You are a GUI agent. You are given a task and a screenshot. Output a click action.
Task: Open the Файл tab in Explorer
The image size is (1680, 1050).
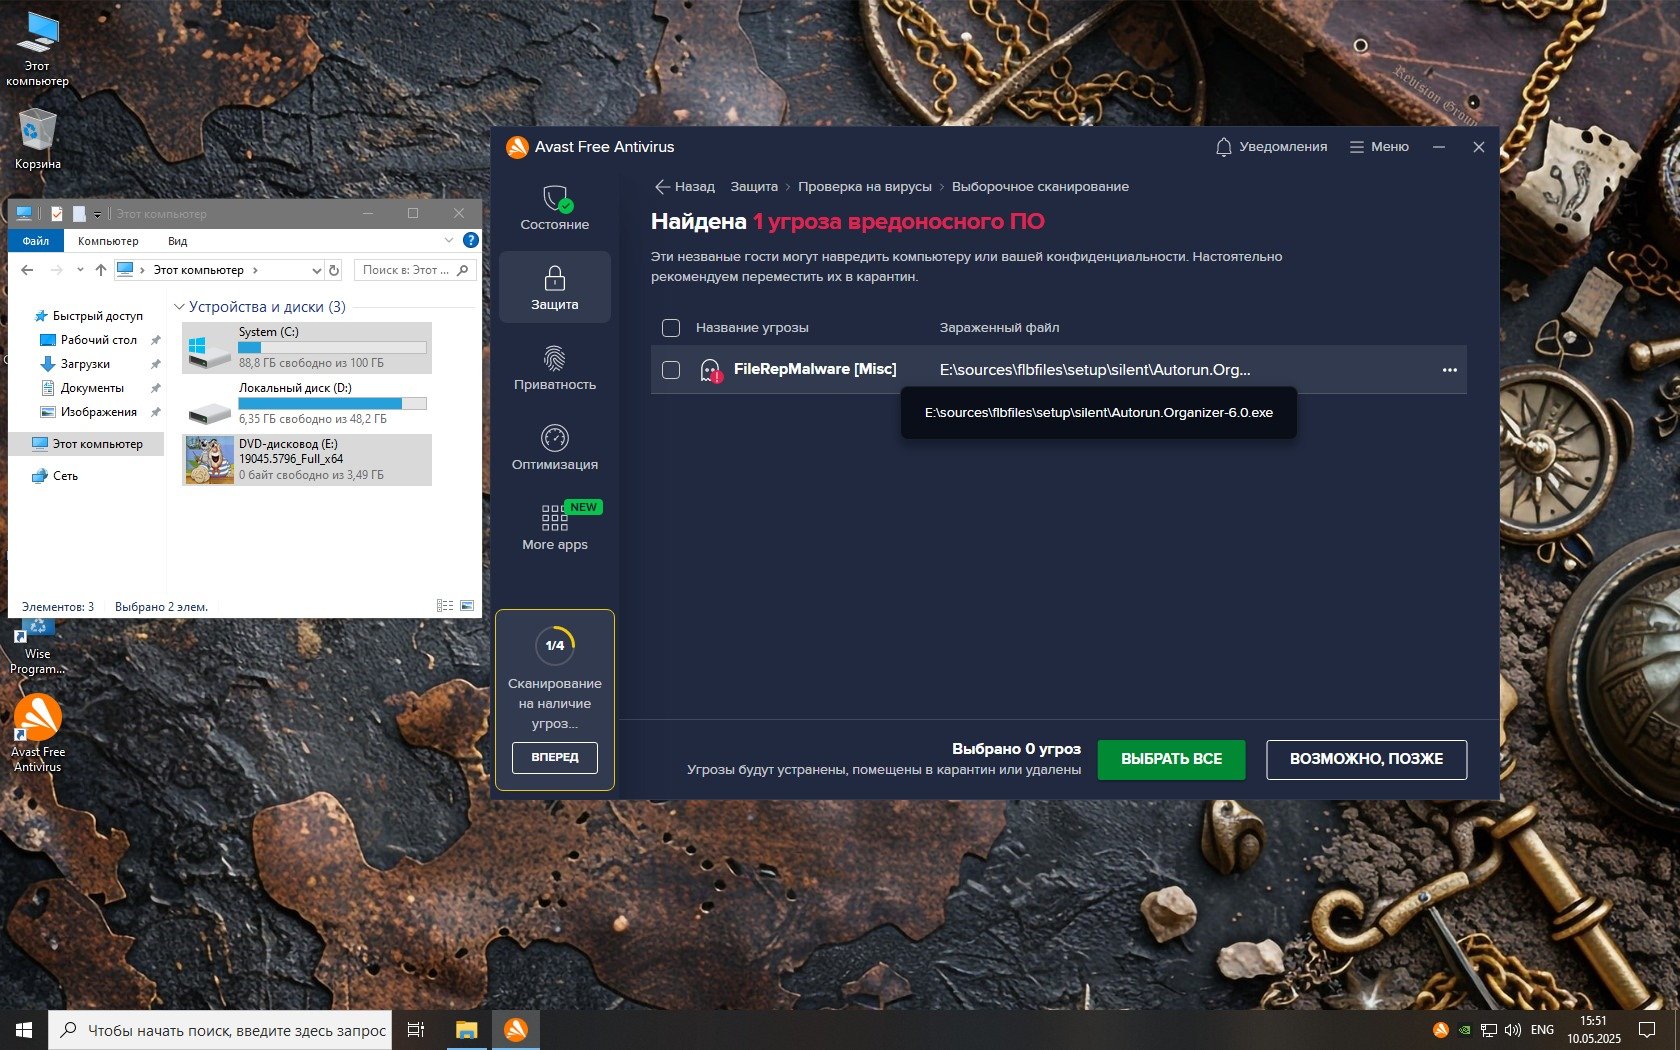[x=36, y=241]
